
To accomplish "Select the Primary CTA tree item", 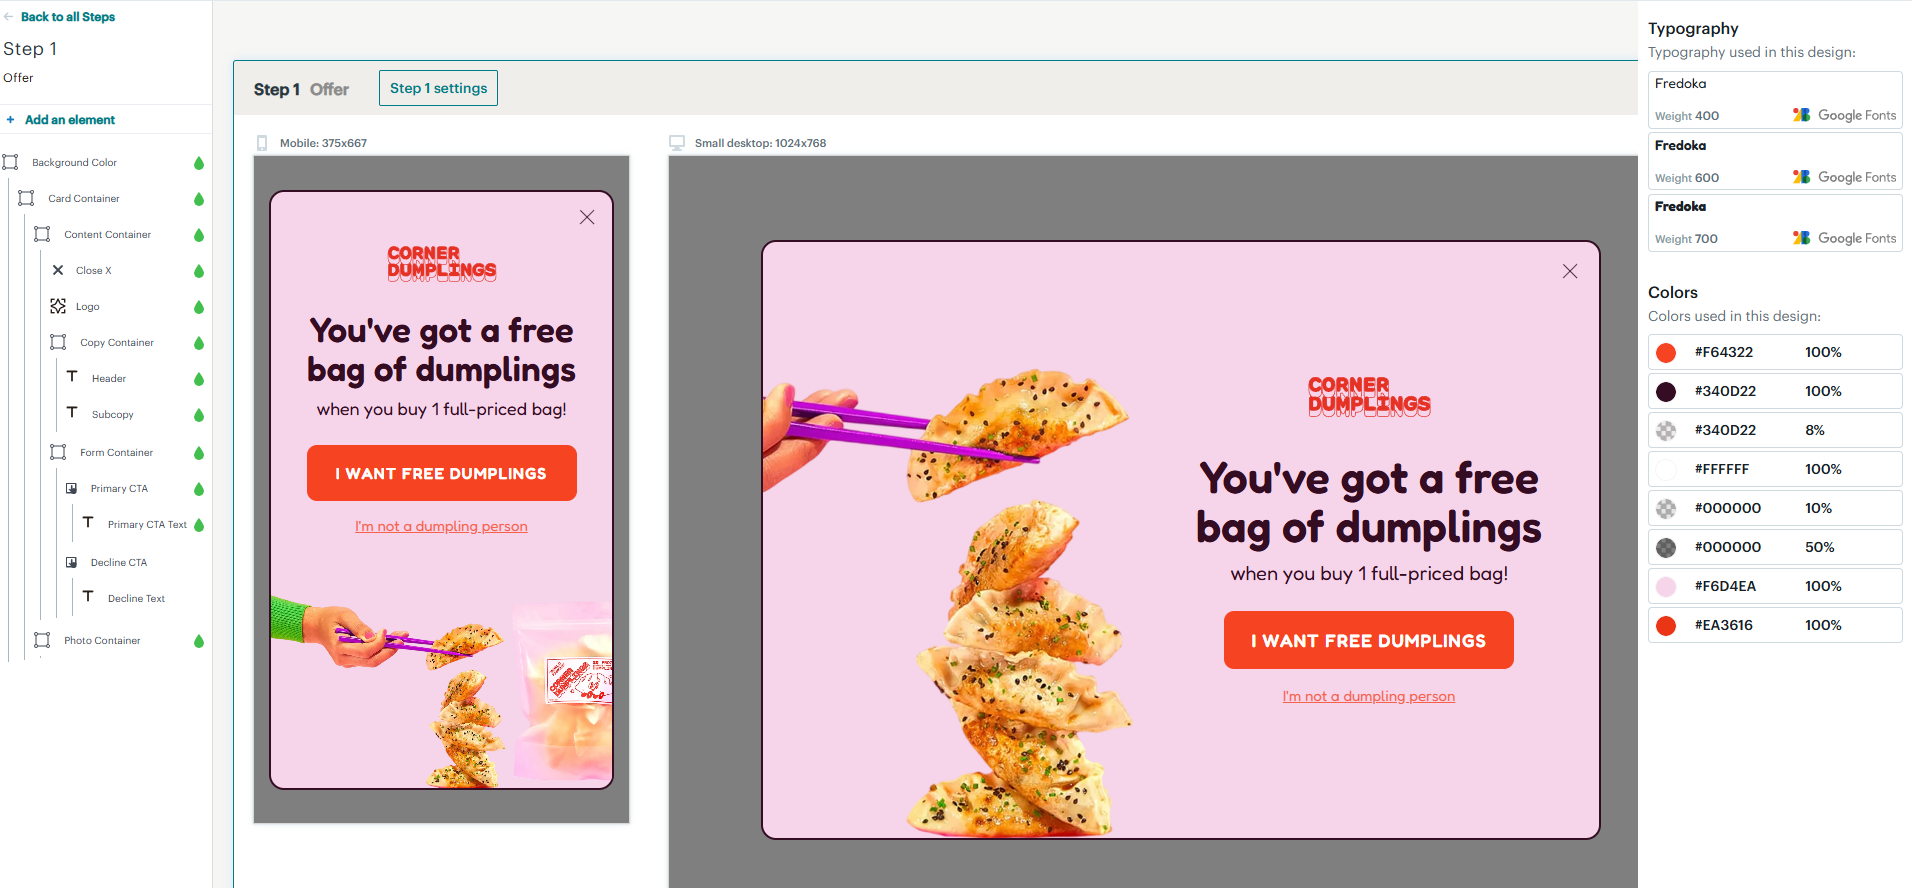I will (x=119, y=488).
